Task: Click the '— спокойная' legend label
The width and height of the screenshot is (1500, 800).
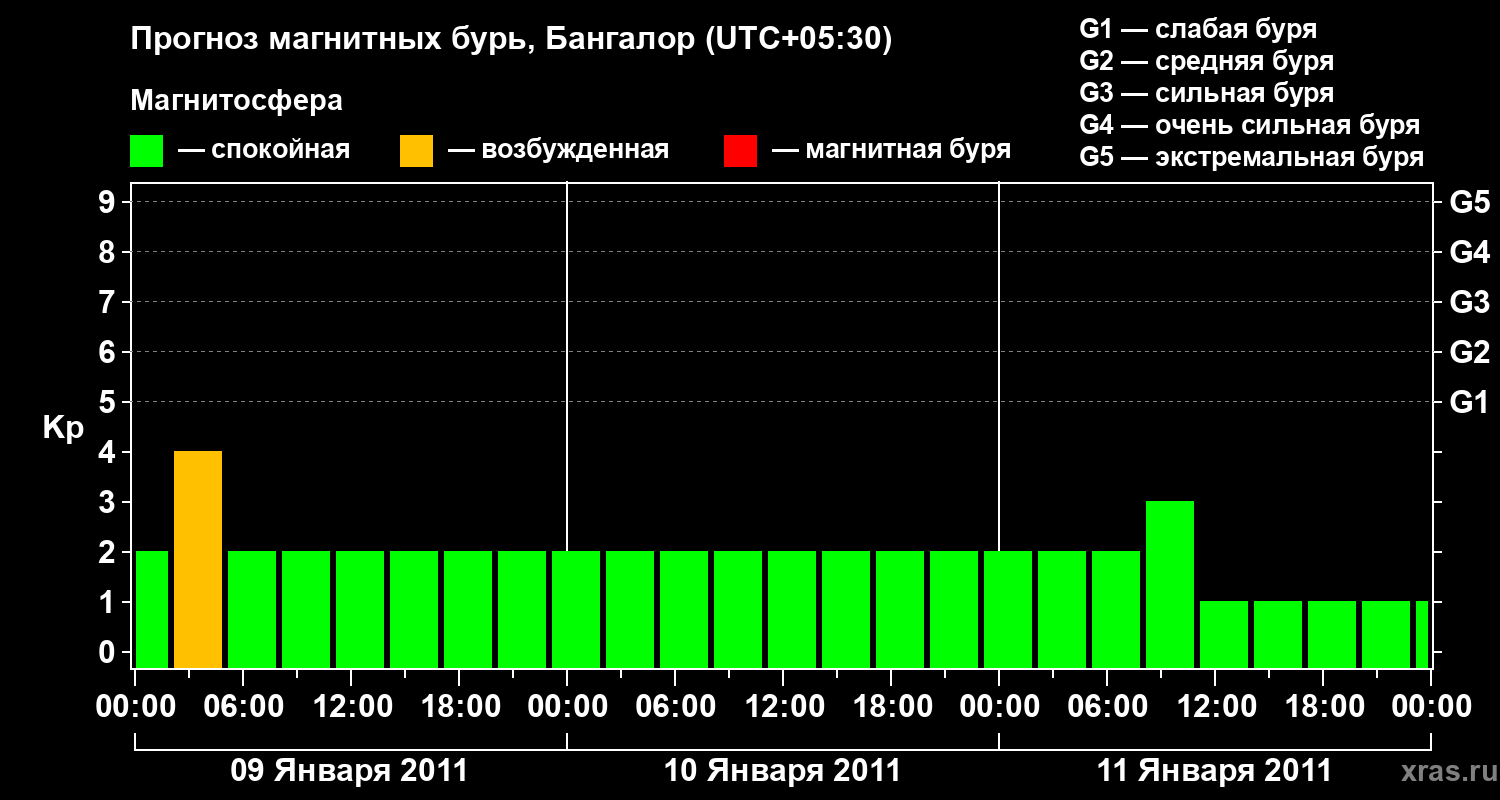Action: click(264, 151)
